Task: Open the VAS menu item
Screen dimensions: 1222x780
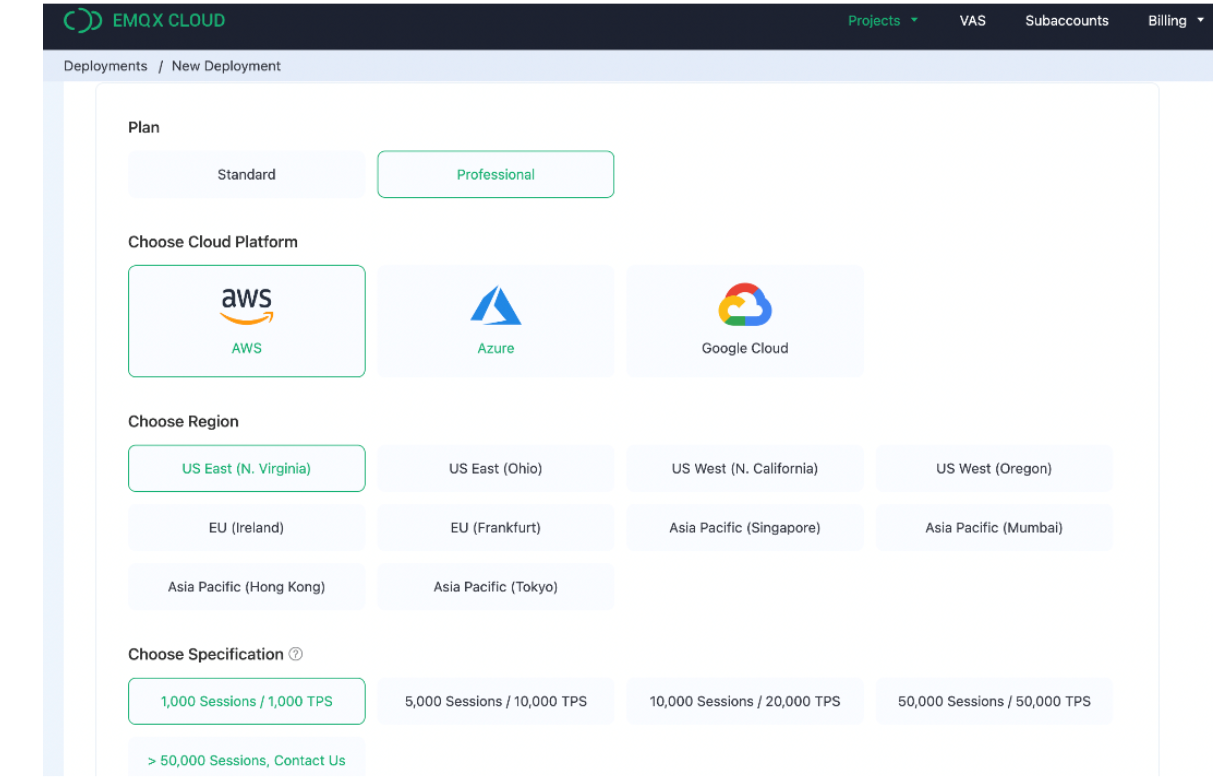Action: pyautogui.click(x=972, y=20)
